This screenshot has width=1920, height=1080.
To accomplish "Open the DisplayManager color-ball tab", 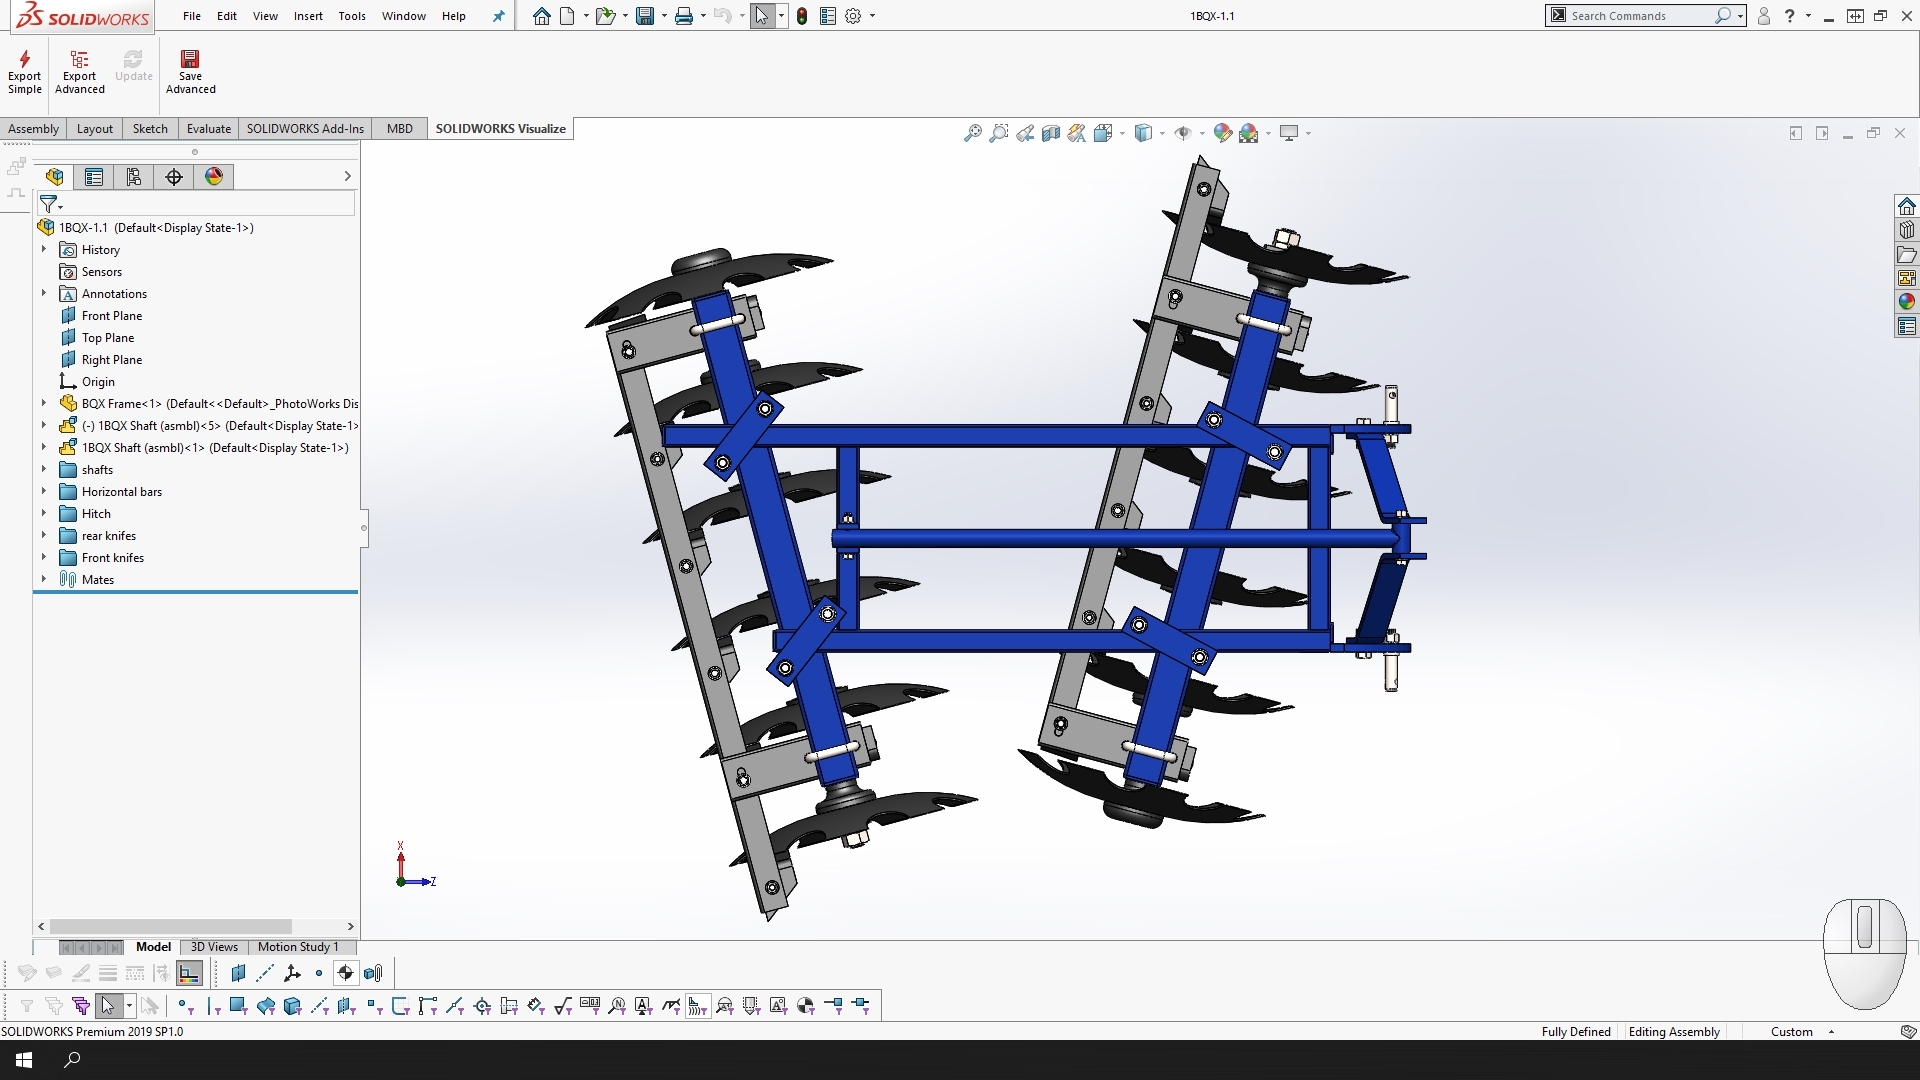I will (214, 177).
